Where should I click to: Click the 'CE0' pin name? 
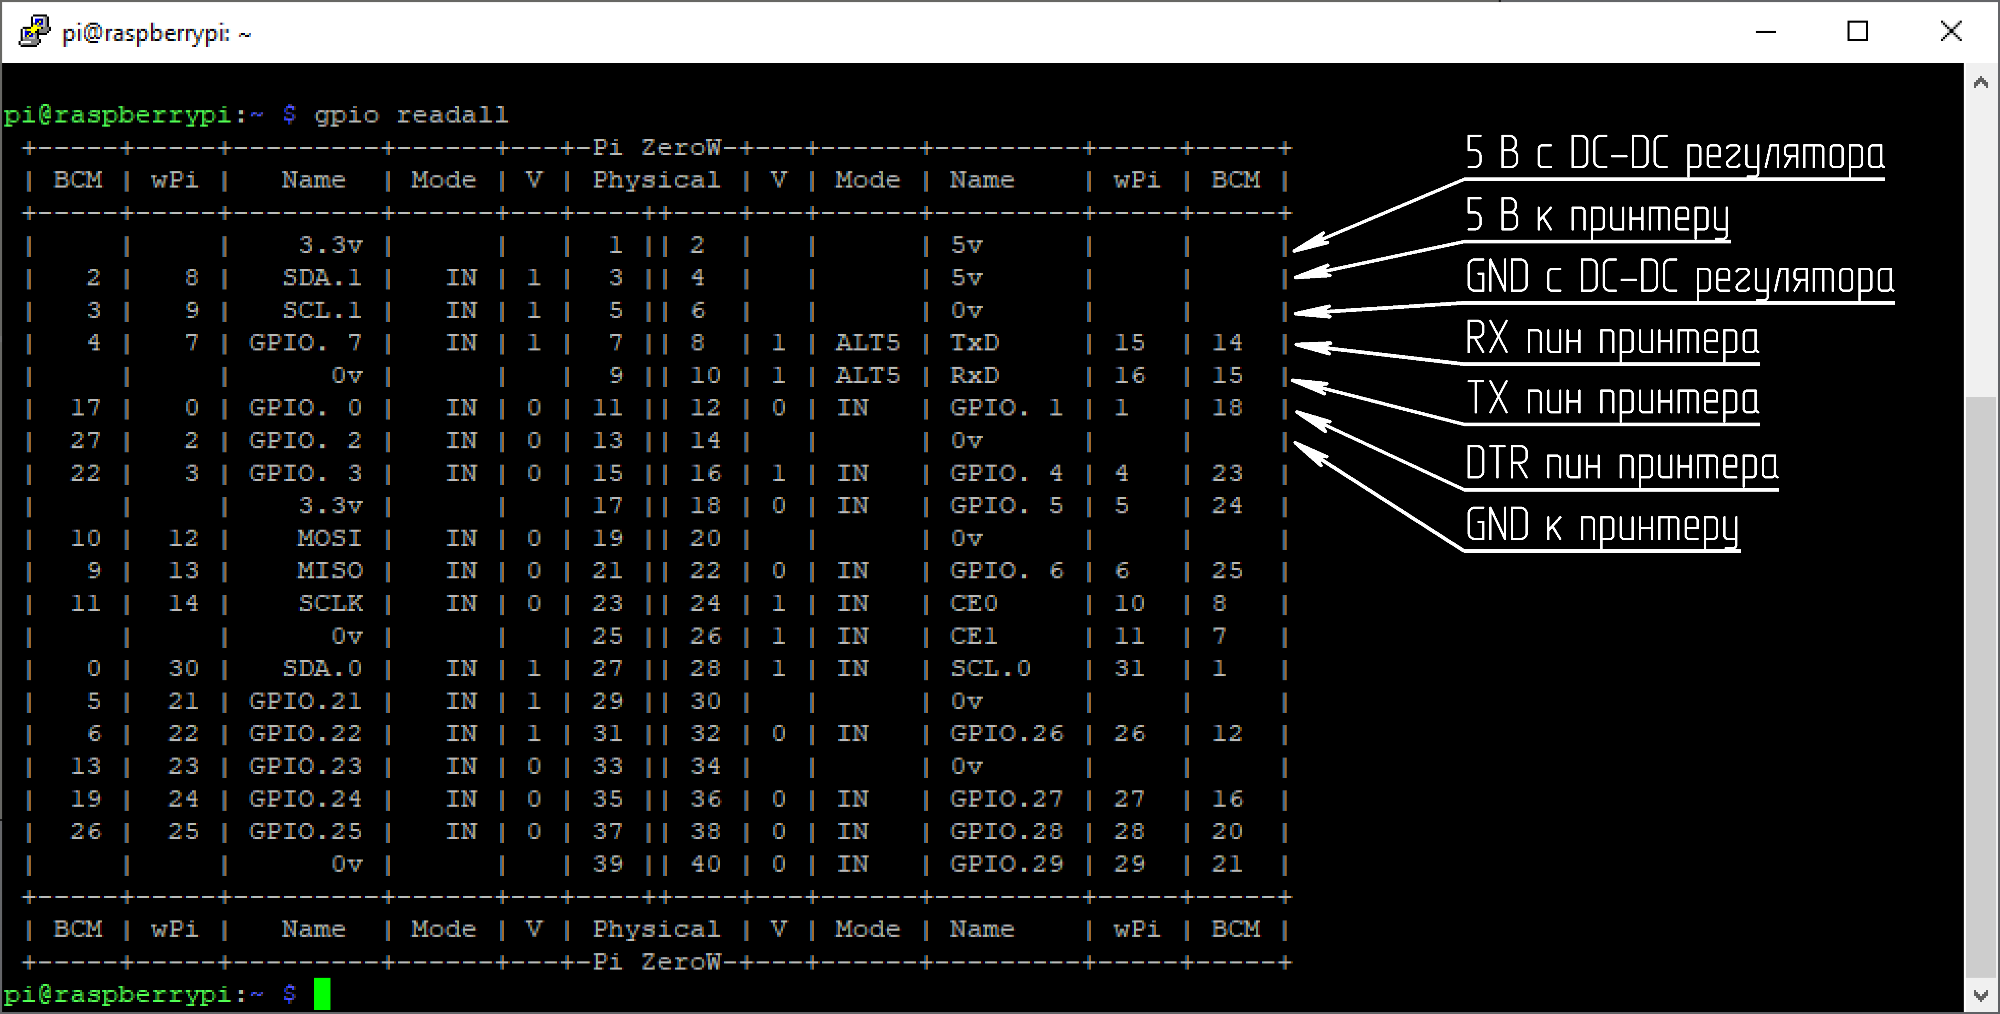(x=974, y=603)
